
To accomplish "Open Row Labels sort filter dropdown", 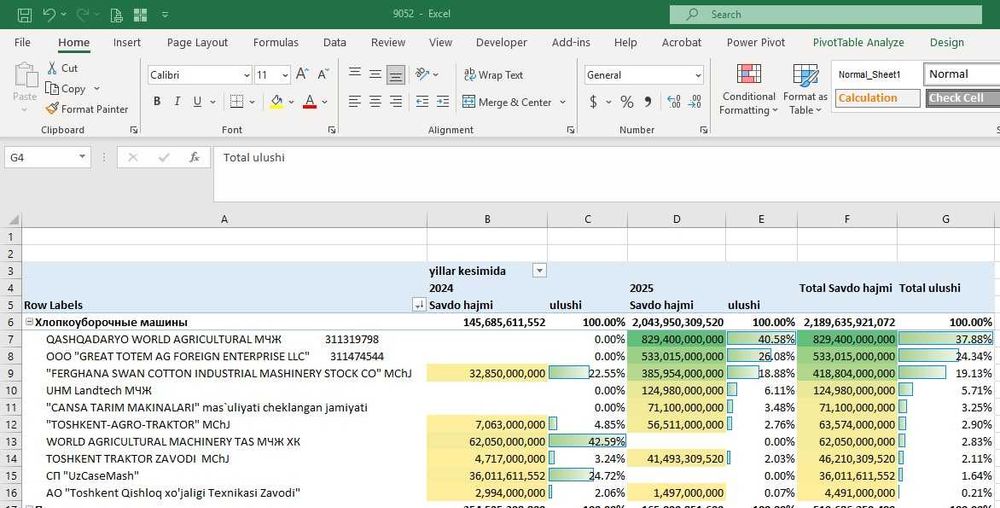I will point(418,305).
